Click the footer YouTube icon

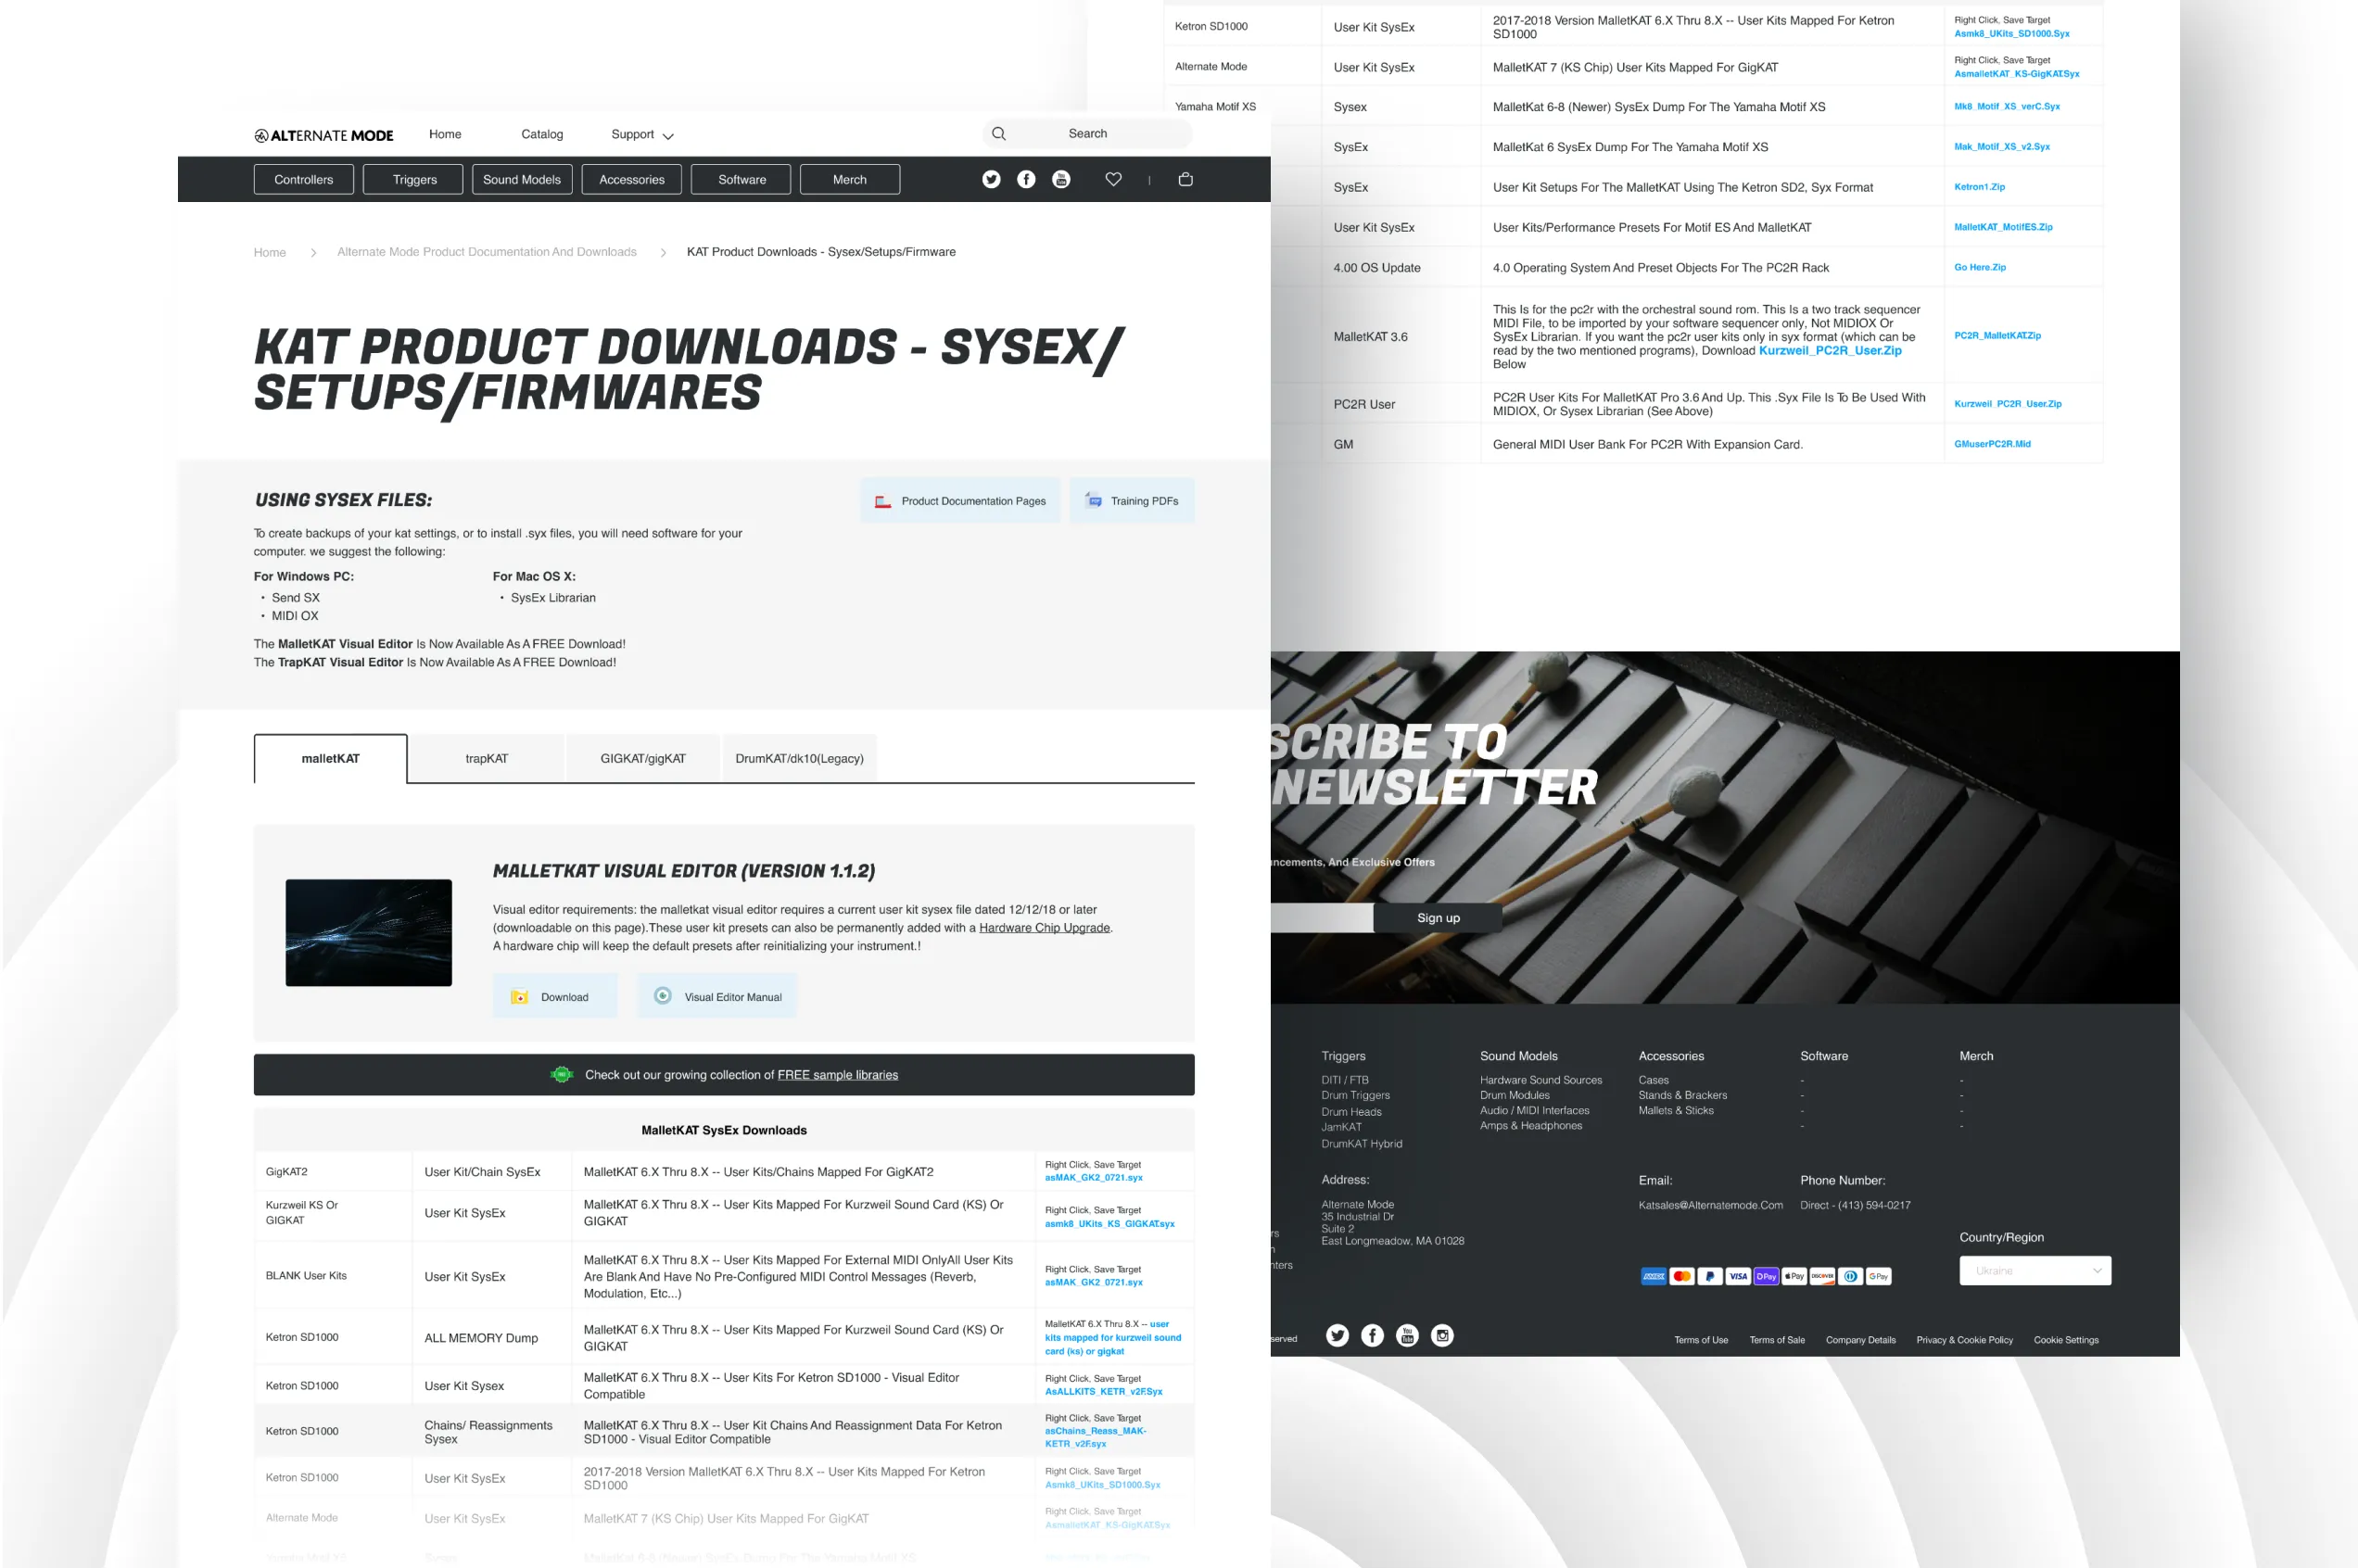coord(1406,1335)
